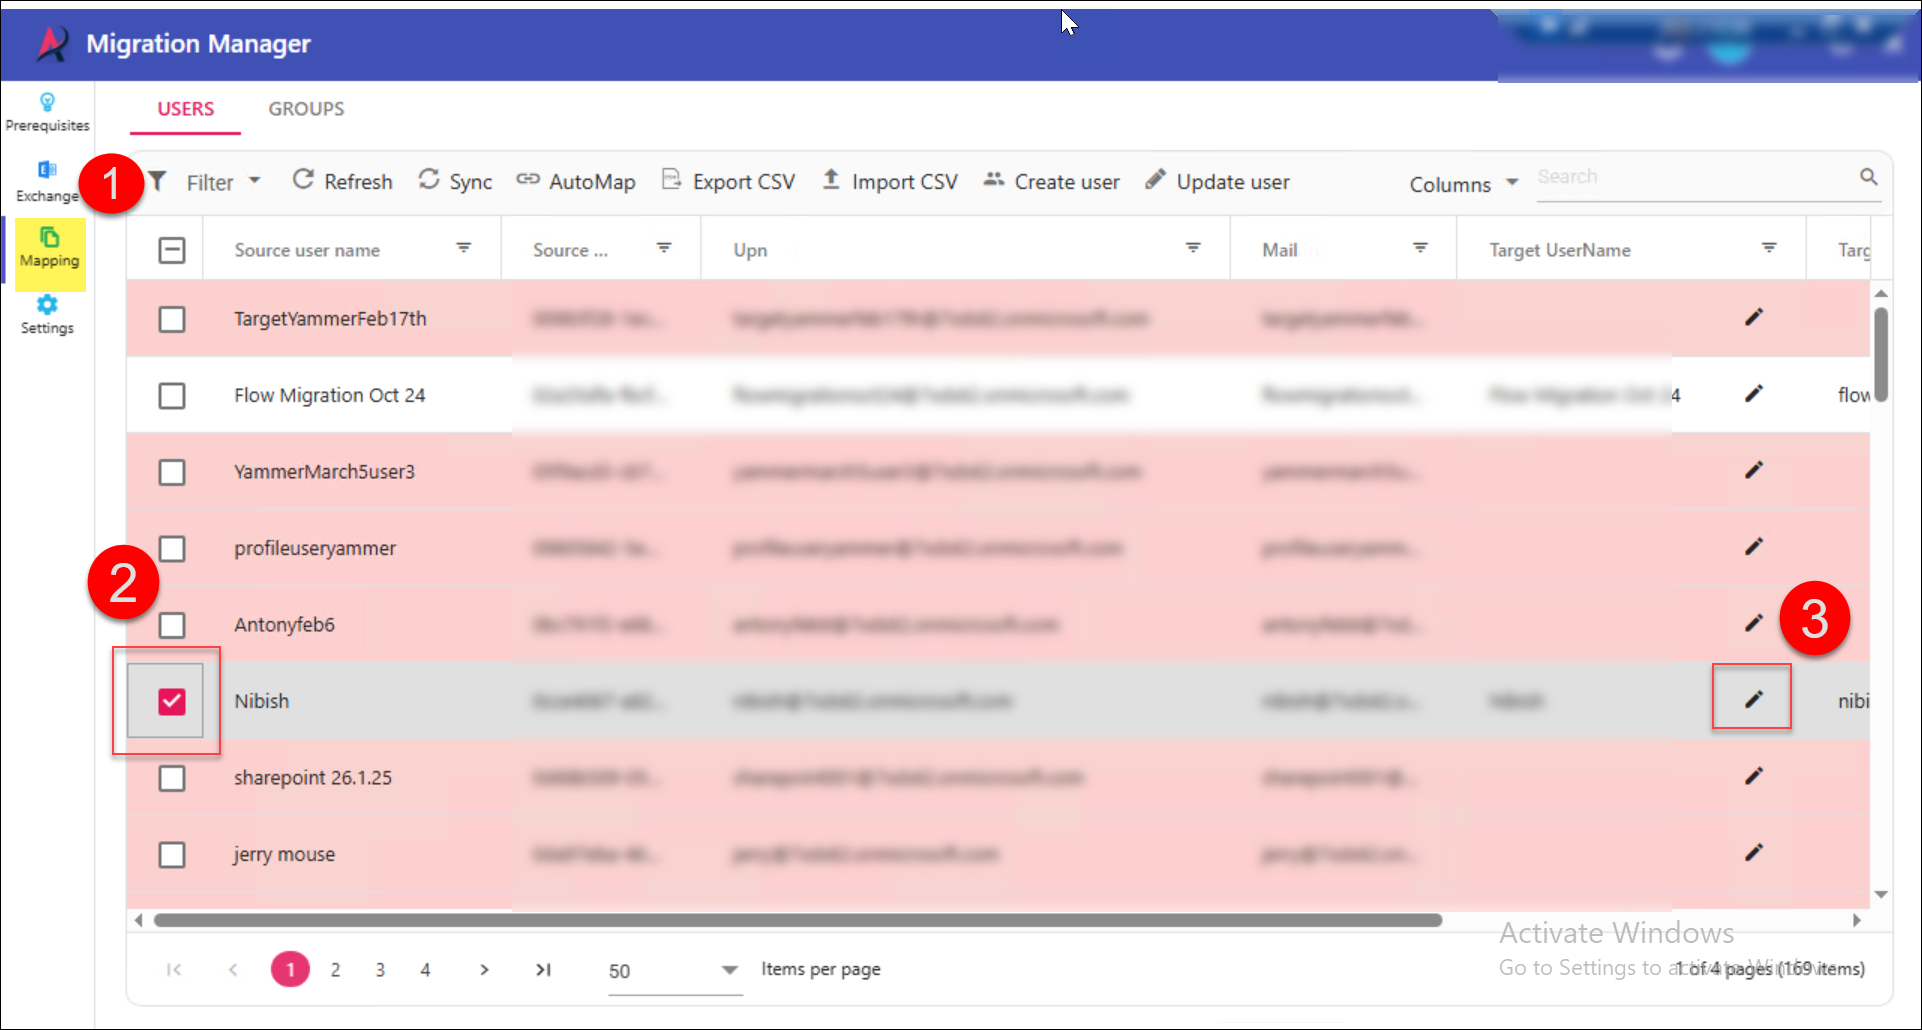1922x1030 pixels.
Task: Check the profileuseryammer row checkbox
Action: point(172,549)
